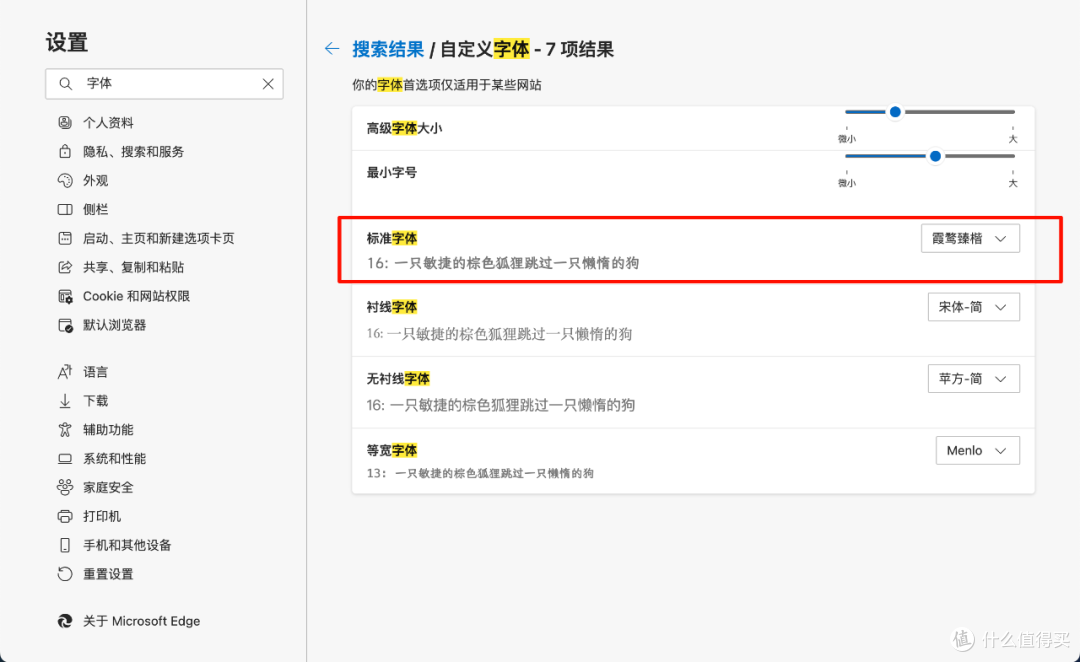Image resolution: width=1080 pixels, height=662 pixels.
Task: Open 语言 settings section
Action: 96,372
